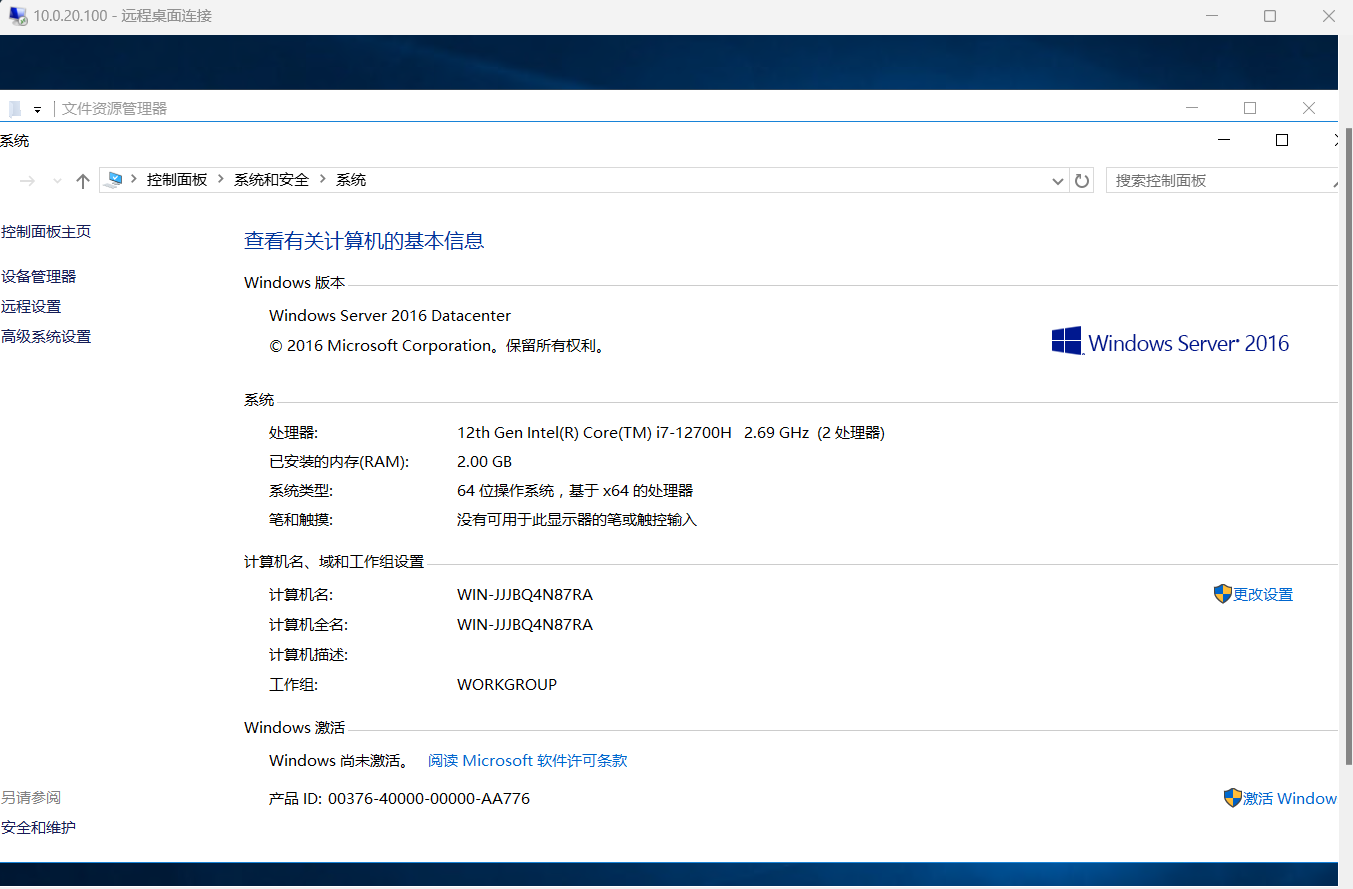Open 高级系统设置 in the sidebar
The width and height of the screenshot is (1353, 889).
46,337
